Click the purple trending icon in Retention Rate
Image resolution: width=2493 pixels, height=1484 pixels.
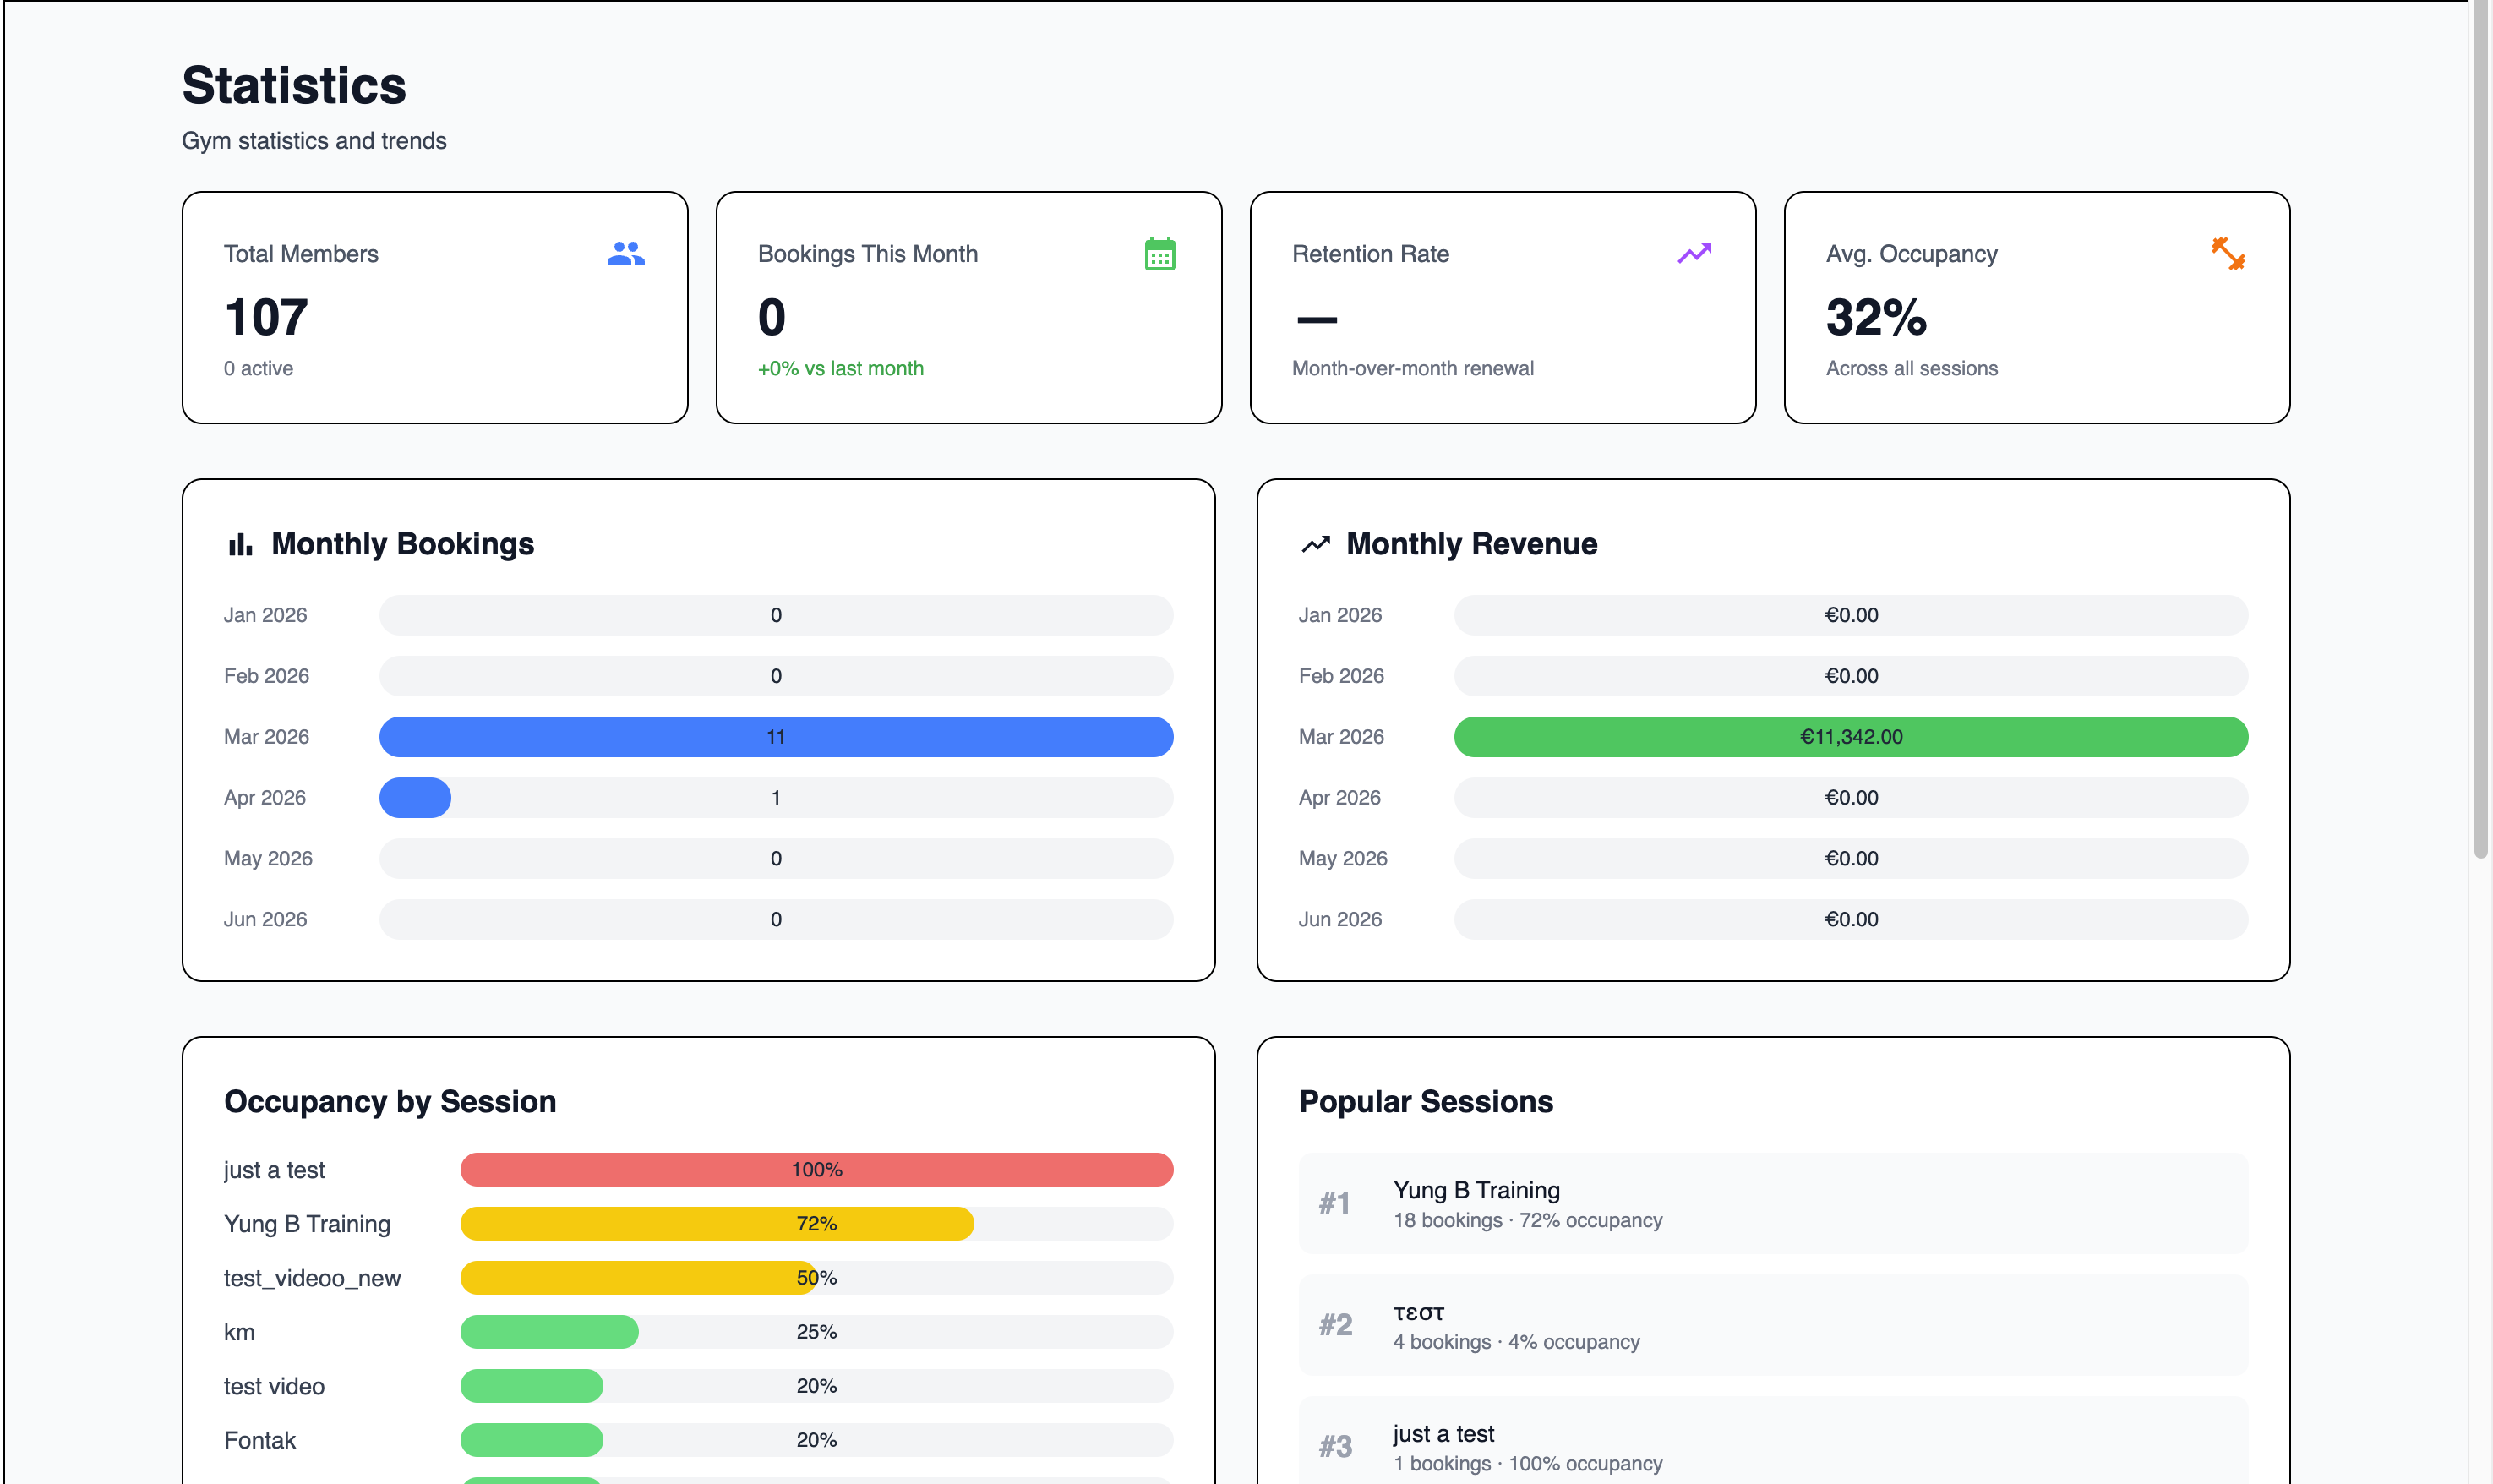(x=1694, y=253)
